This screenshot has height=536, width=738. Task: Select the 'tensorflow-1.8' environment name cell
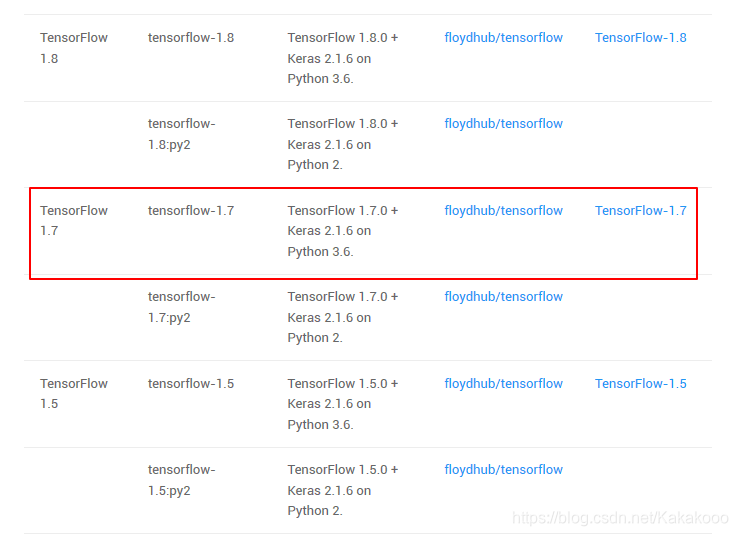[x=191, y=38]
